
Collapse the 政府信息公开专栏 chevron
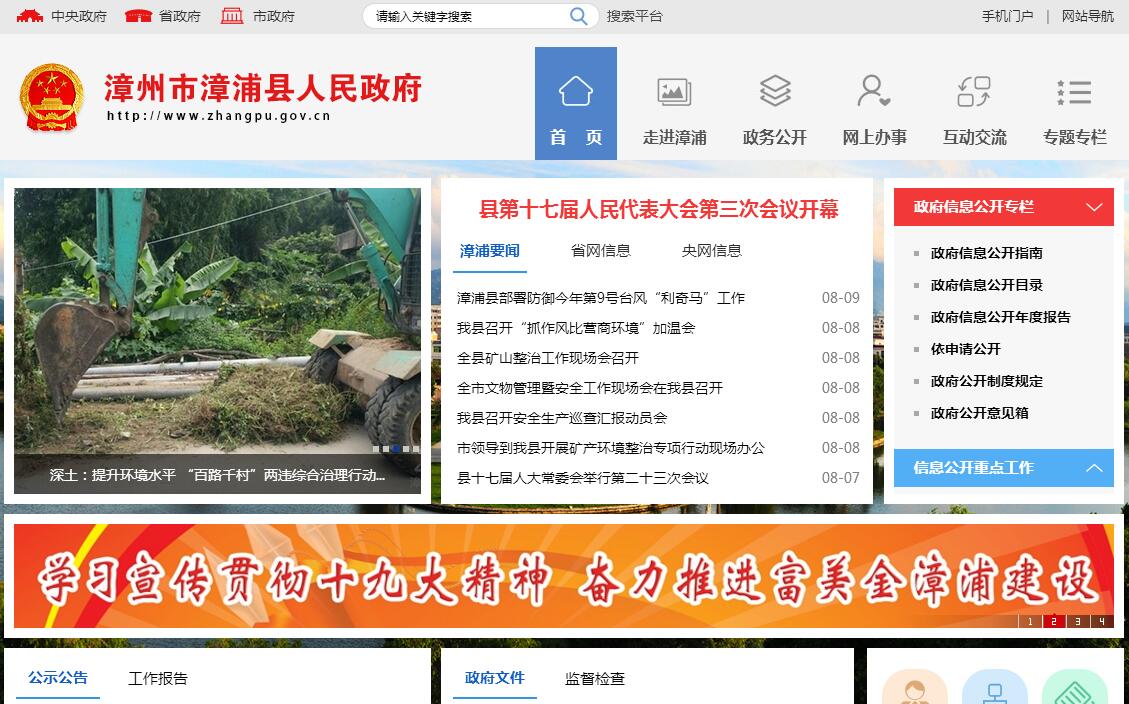[x=1094, y=207]
